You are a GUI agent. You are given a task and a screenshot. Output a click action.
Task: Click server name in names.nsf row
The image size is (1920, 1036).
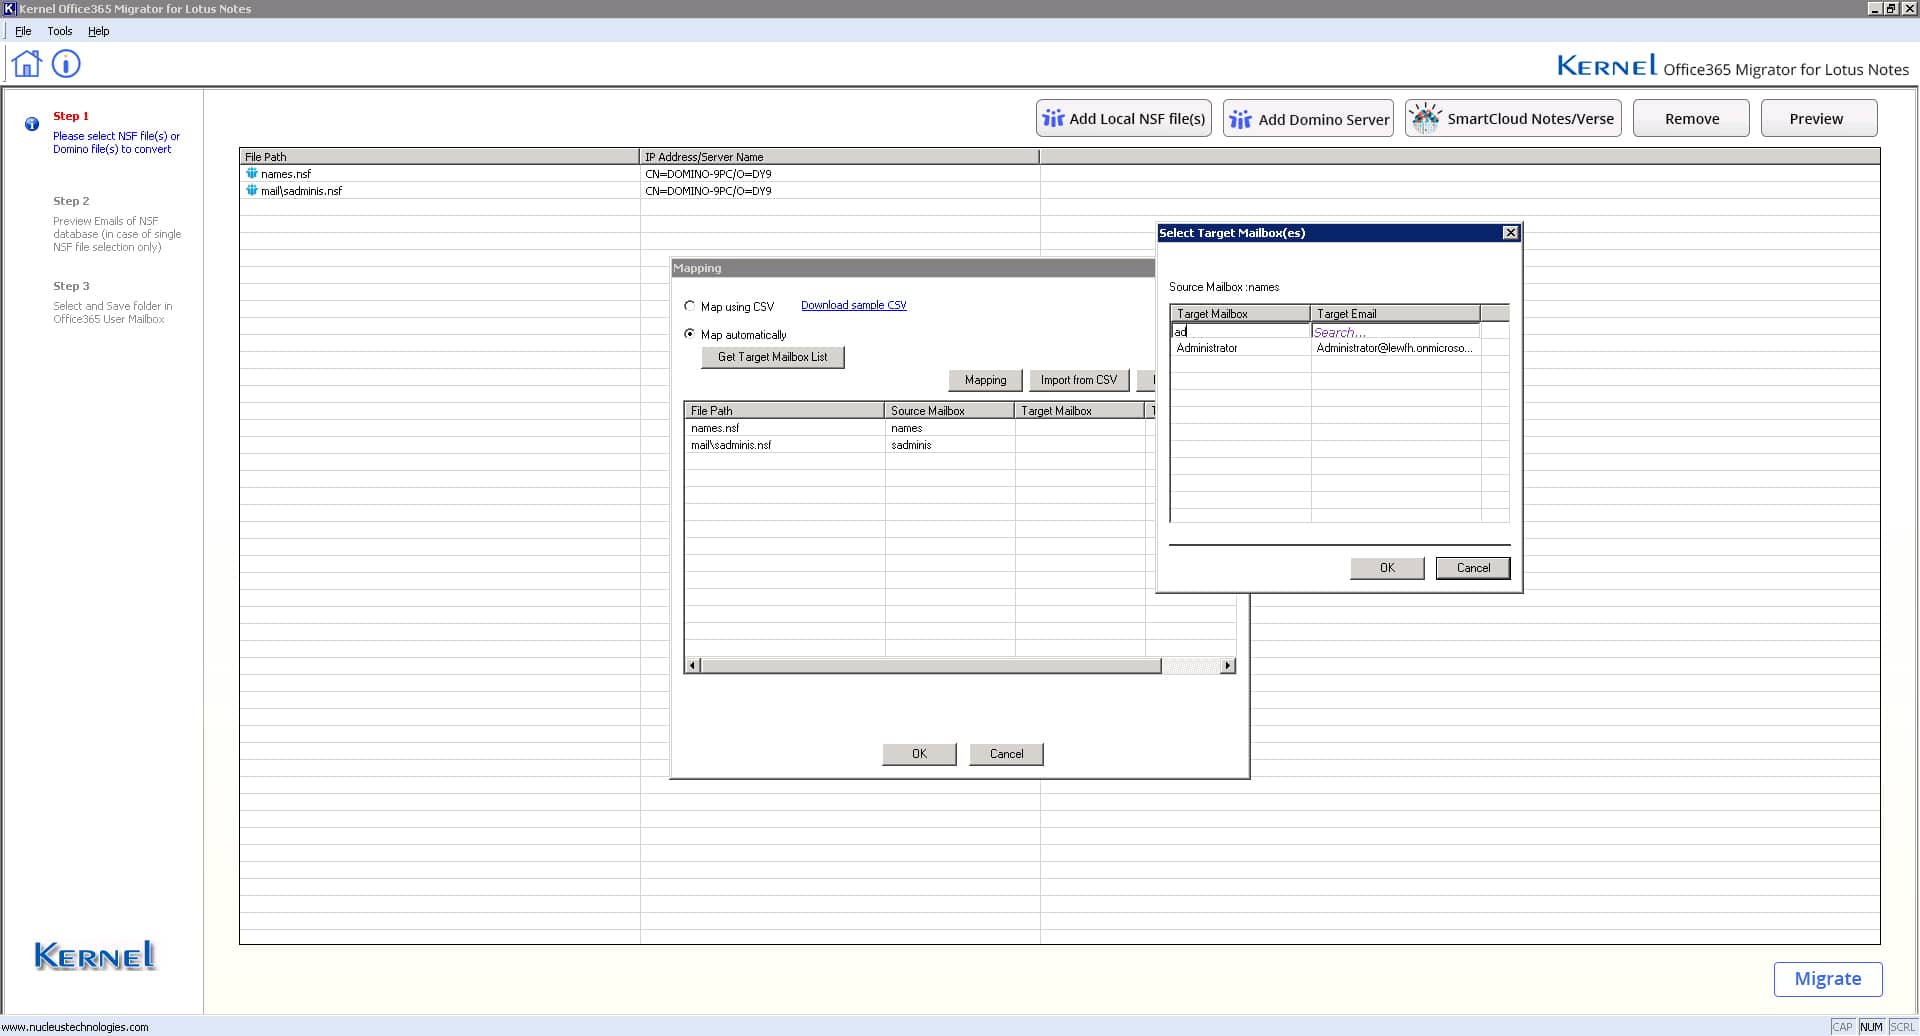pyautogui.click(x=708, y=174)
